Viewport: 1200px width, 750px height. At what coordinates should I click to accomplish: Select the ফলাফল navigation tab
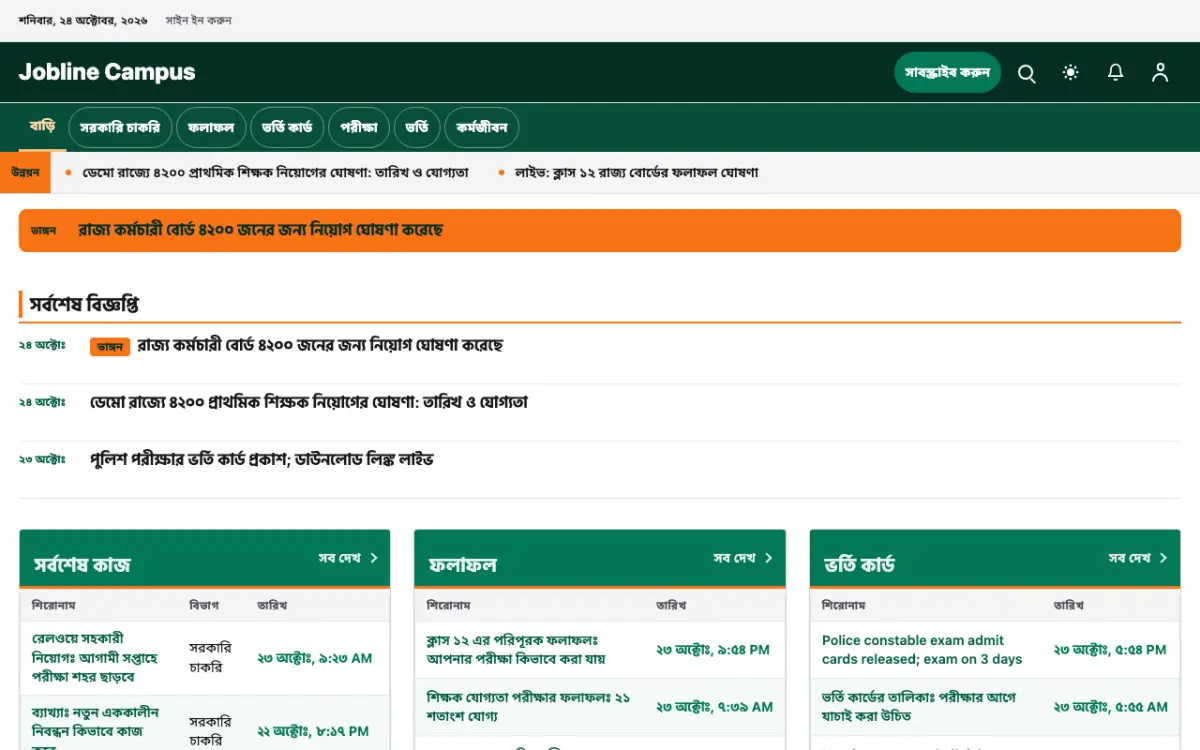211,128
